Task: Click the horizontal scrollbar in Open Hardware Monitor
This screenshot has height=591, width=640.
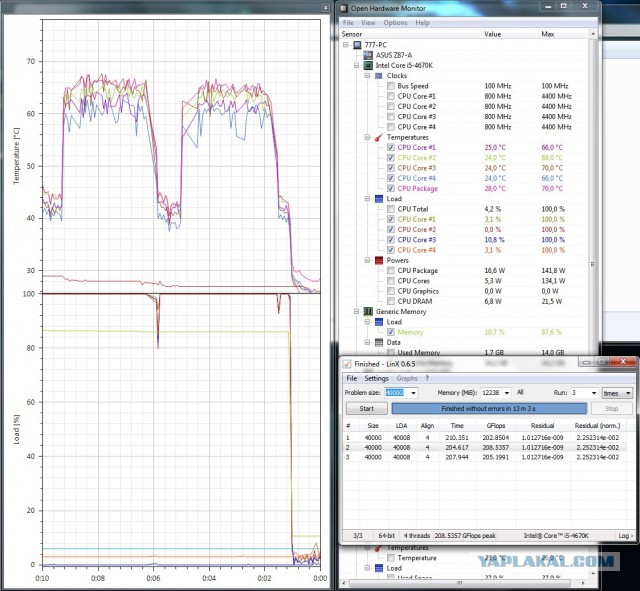Action: 460,583
